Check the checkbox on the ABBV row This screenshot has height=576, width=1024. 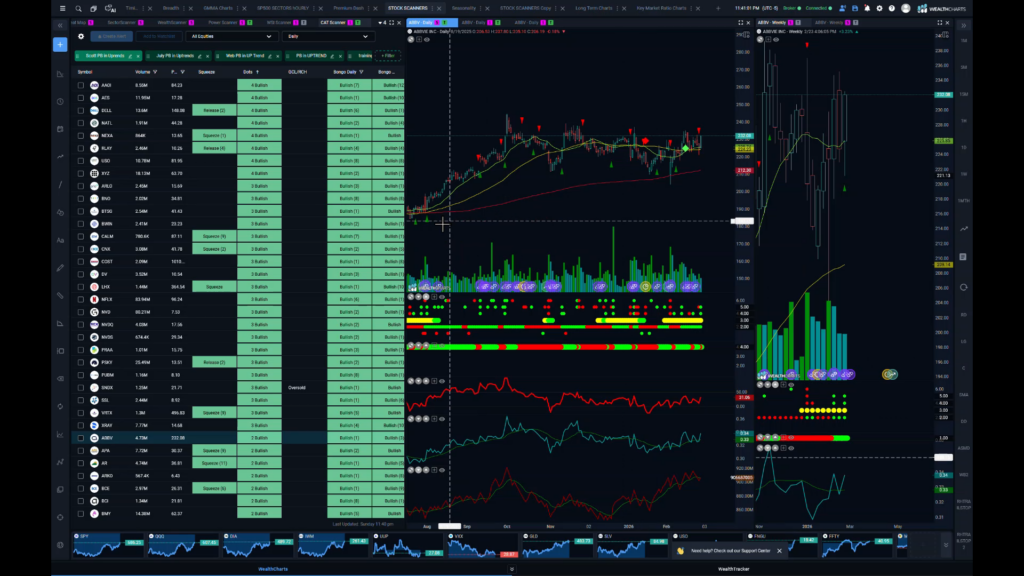coord(81,437)
